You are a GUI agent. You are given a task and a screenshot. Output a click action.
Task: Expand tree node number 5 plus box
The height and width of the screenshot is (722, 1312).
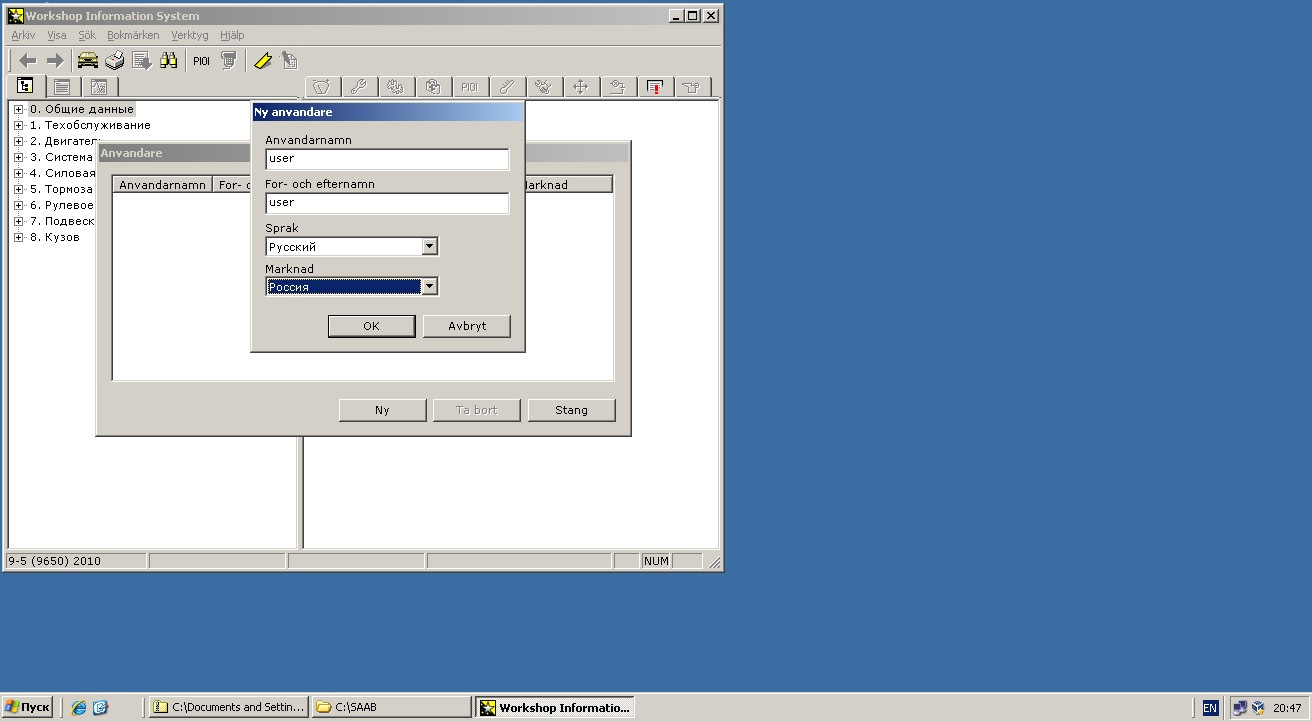[x=19, y=189]
